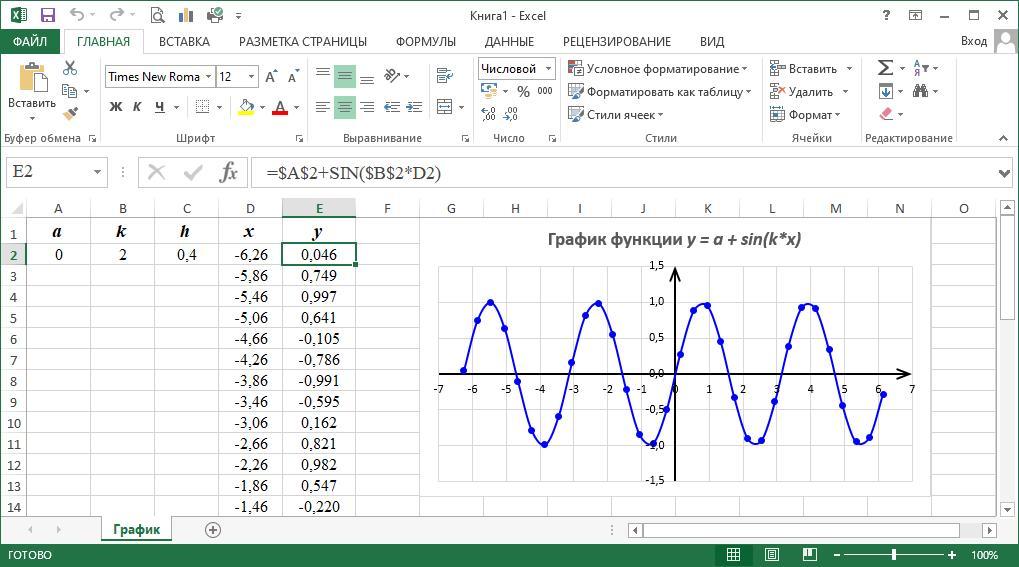Switch to the ДАННЫЕ tab
The height and width of the screenshot is (567, 1019).
(x=509, y=42)
